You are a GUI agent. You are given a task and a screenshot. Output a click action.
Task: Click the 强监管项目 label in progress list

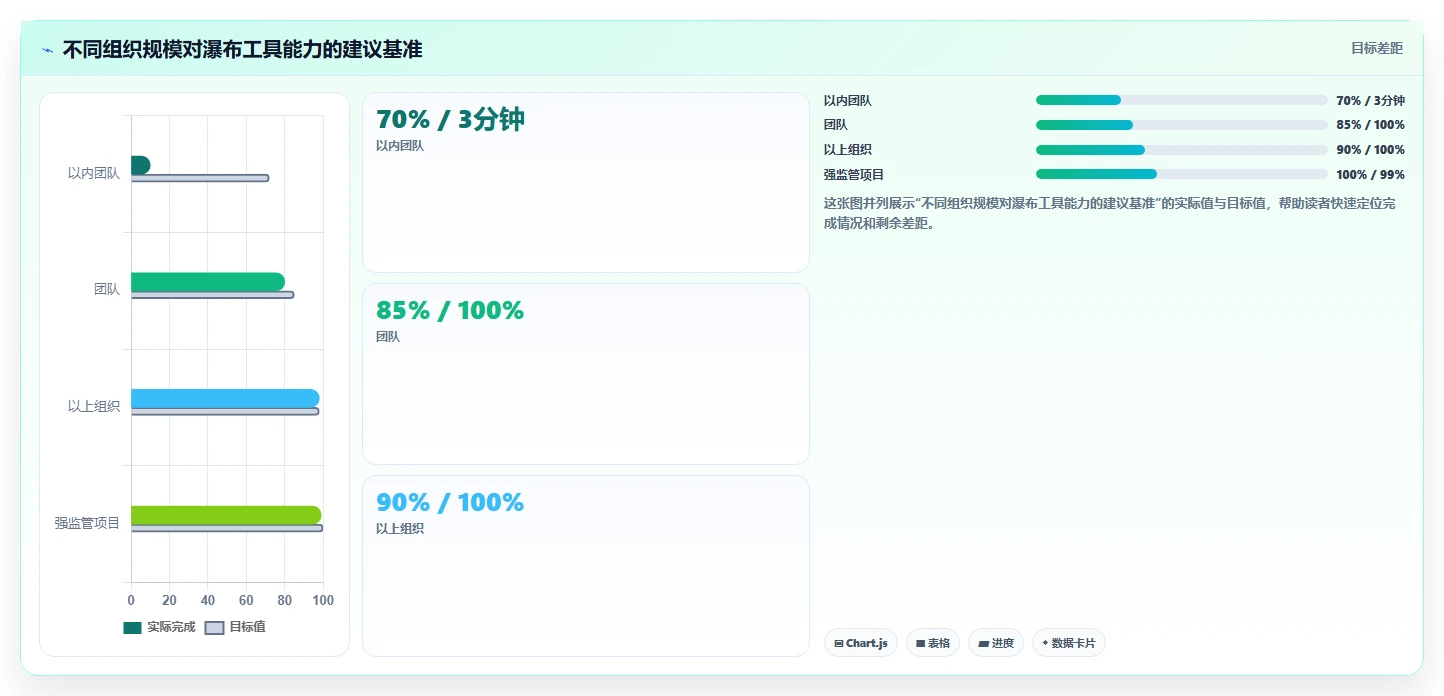pyautogui.click(x=854, y=174)
